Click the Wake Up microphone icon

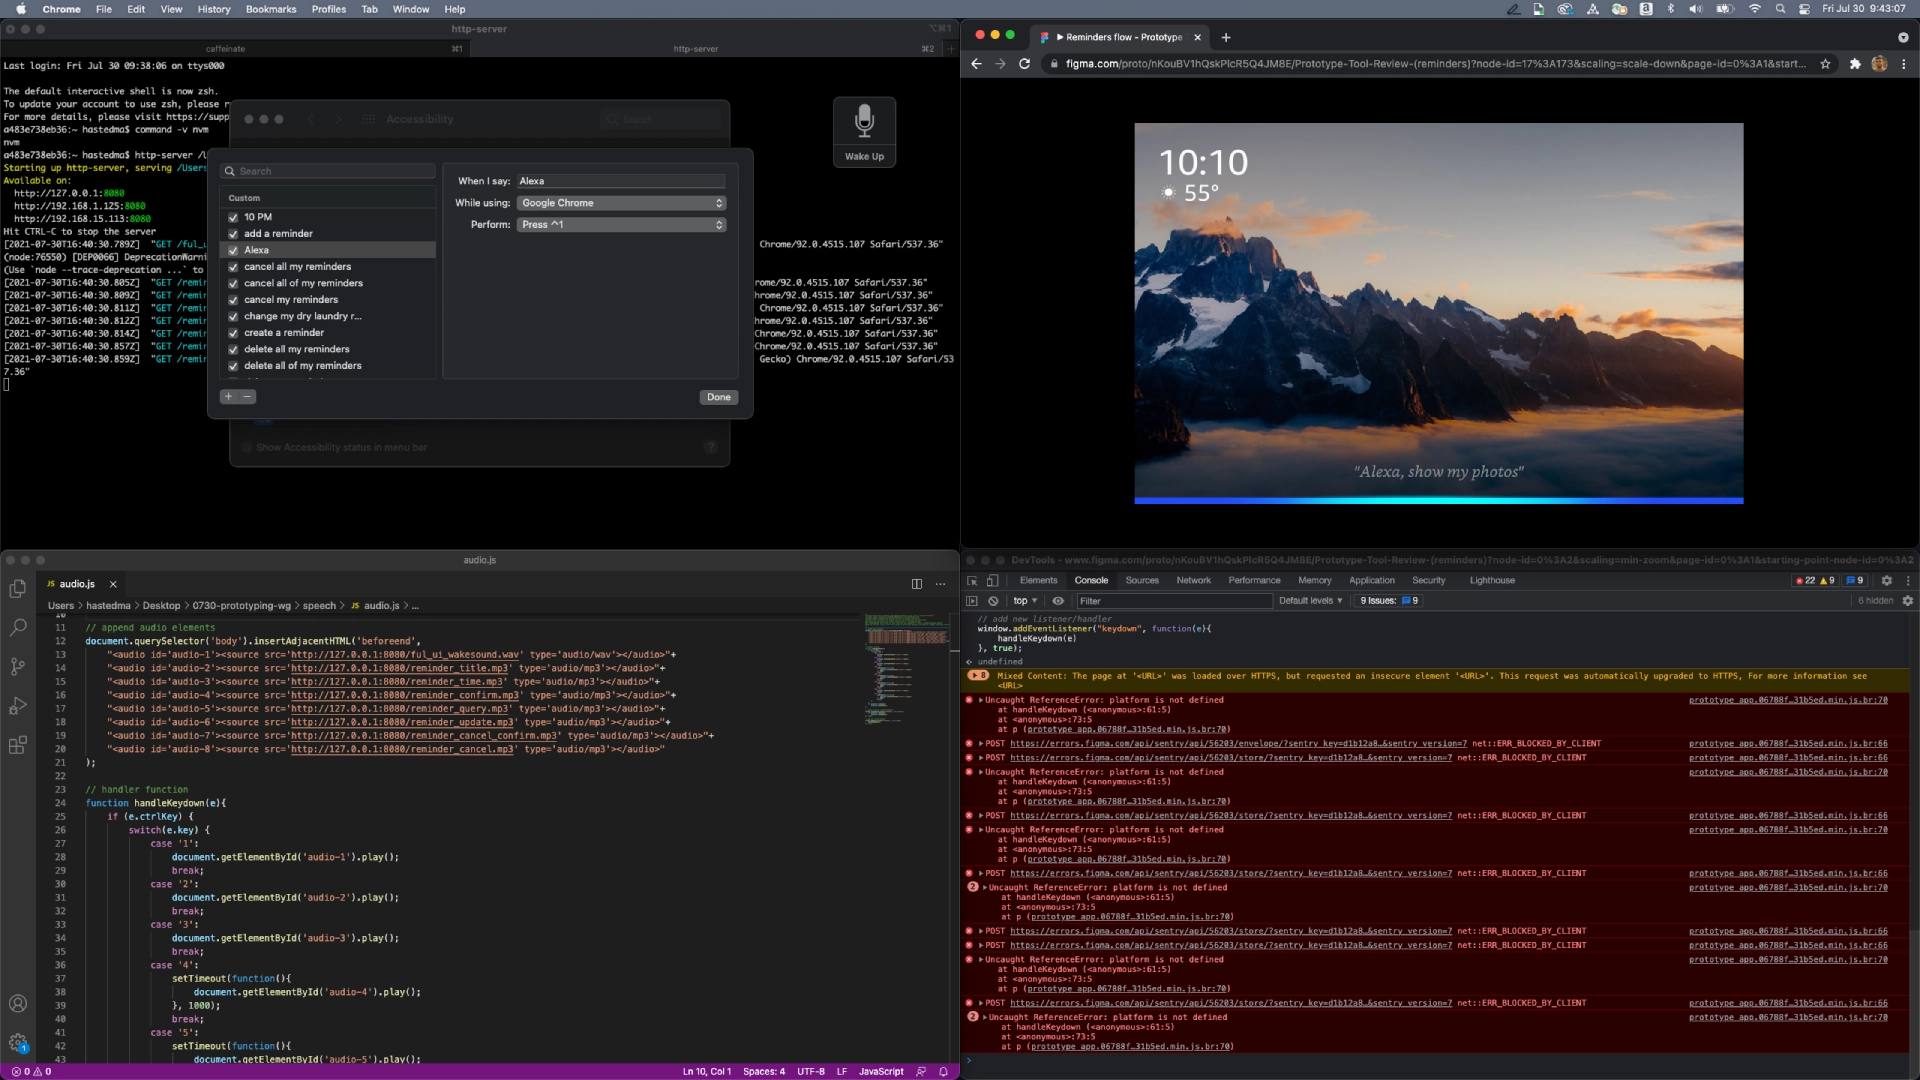[x=864, y=121]
